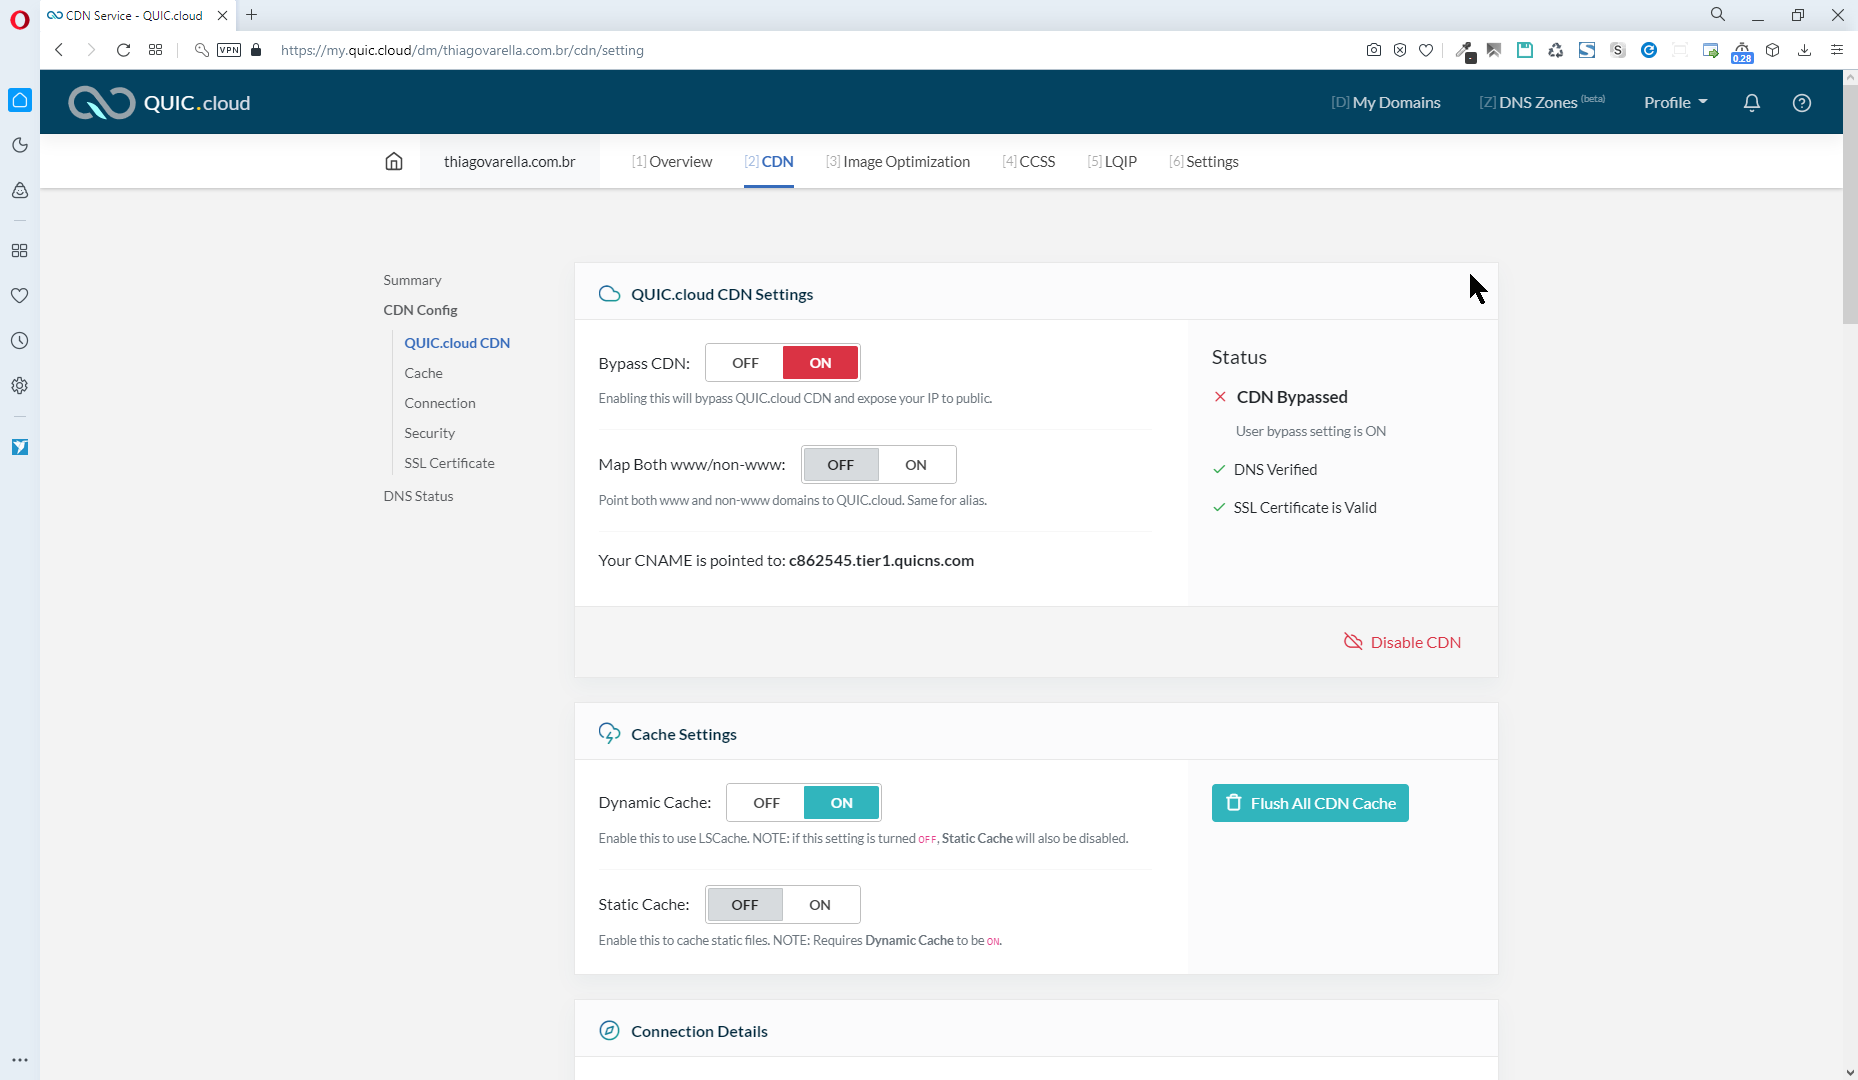Click the browser address bar URL
The height and width of the screenshot is (1080, 1858).
[x=462, y=50]
